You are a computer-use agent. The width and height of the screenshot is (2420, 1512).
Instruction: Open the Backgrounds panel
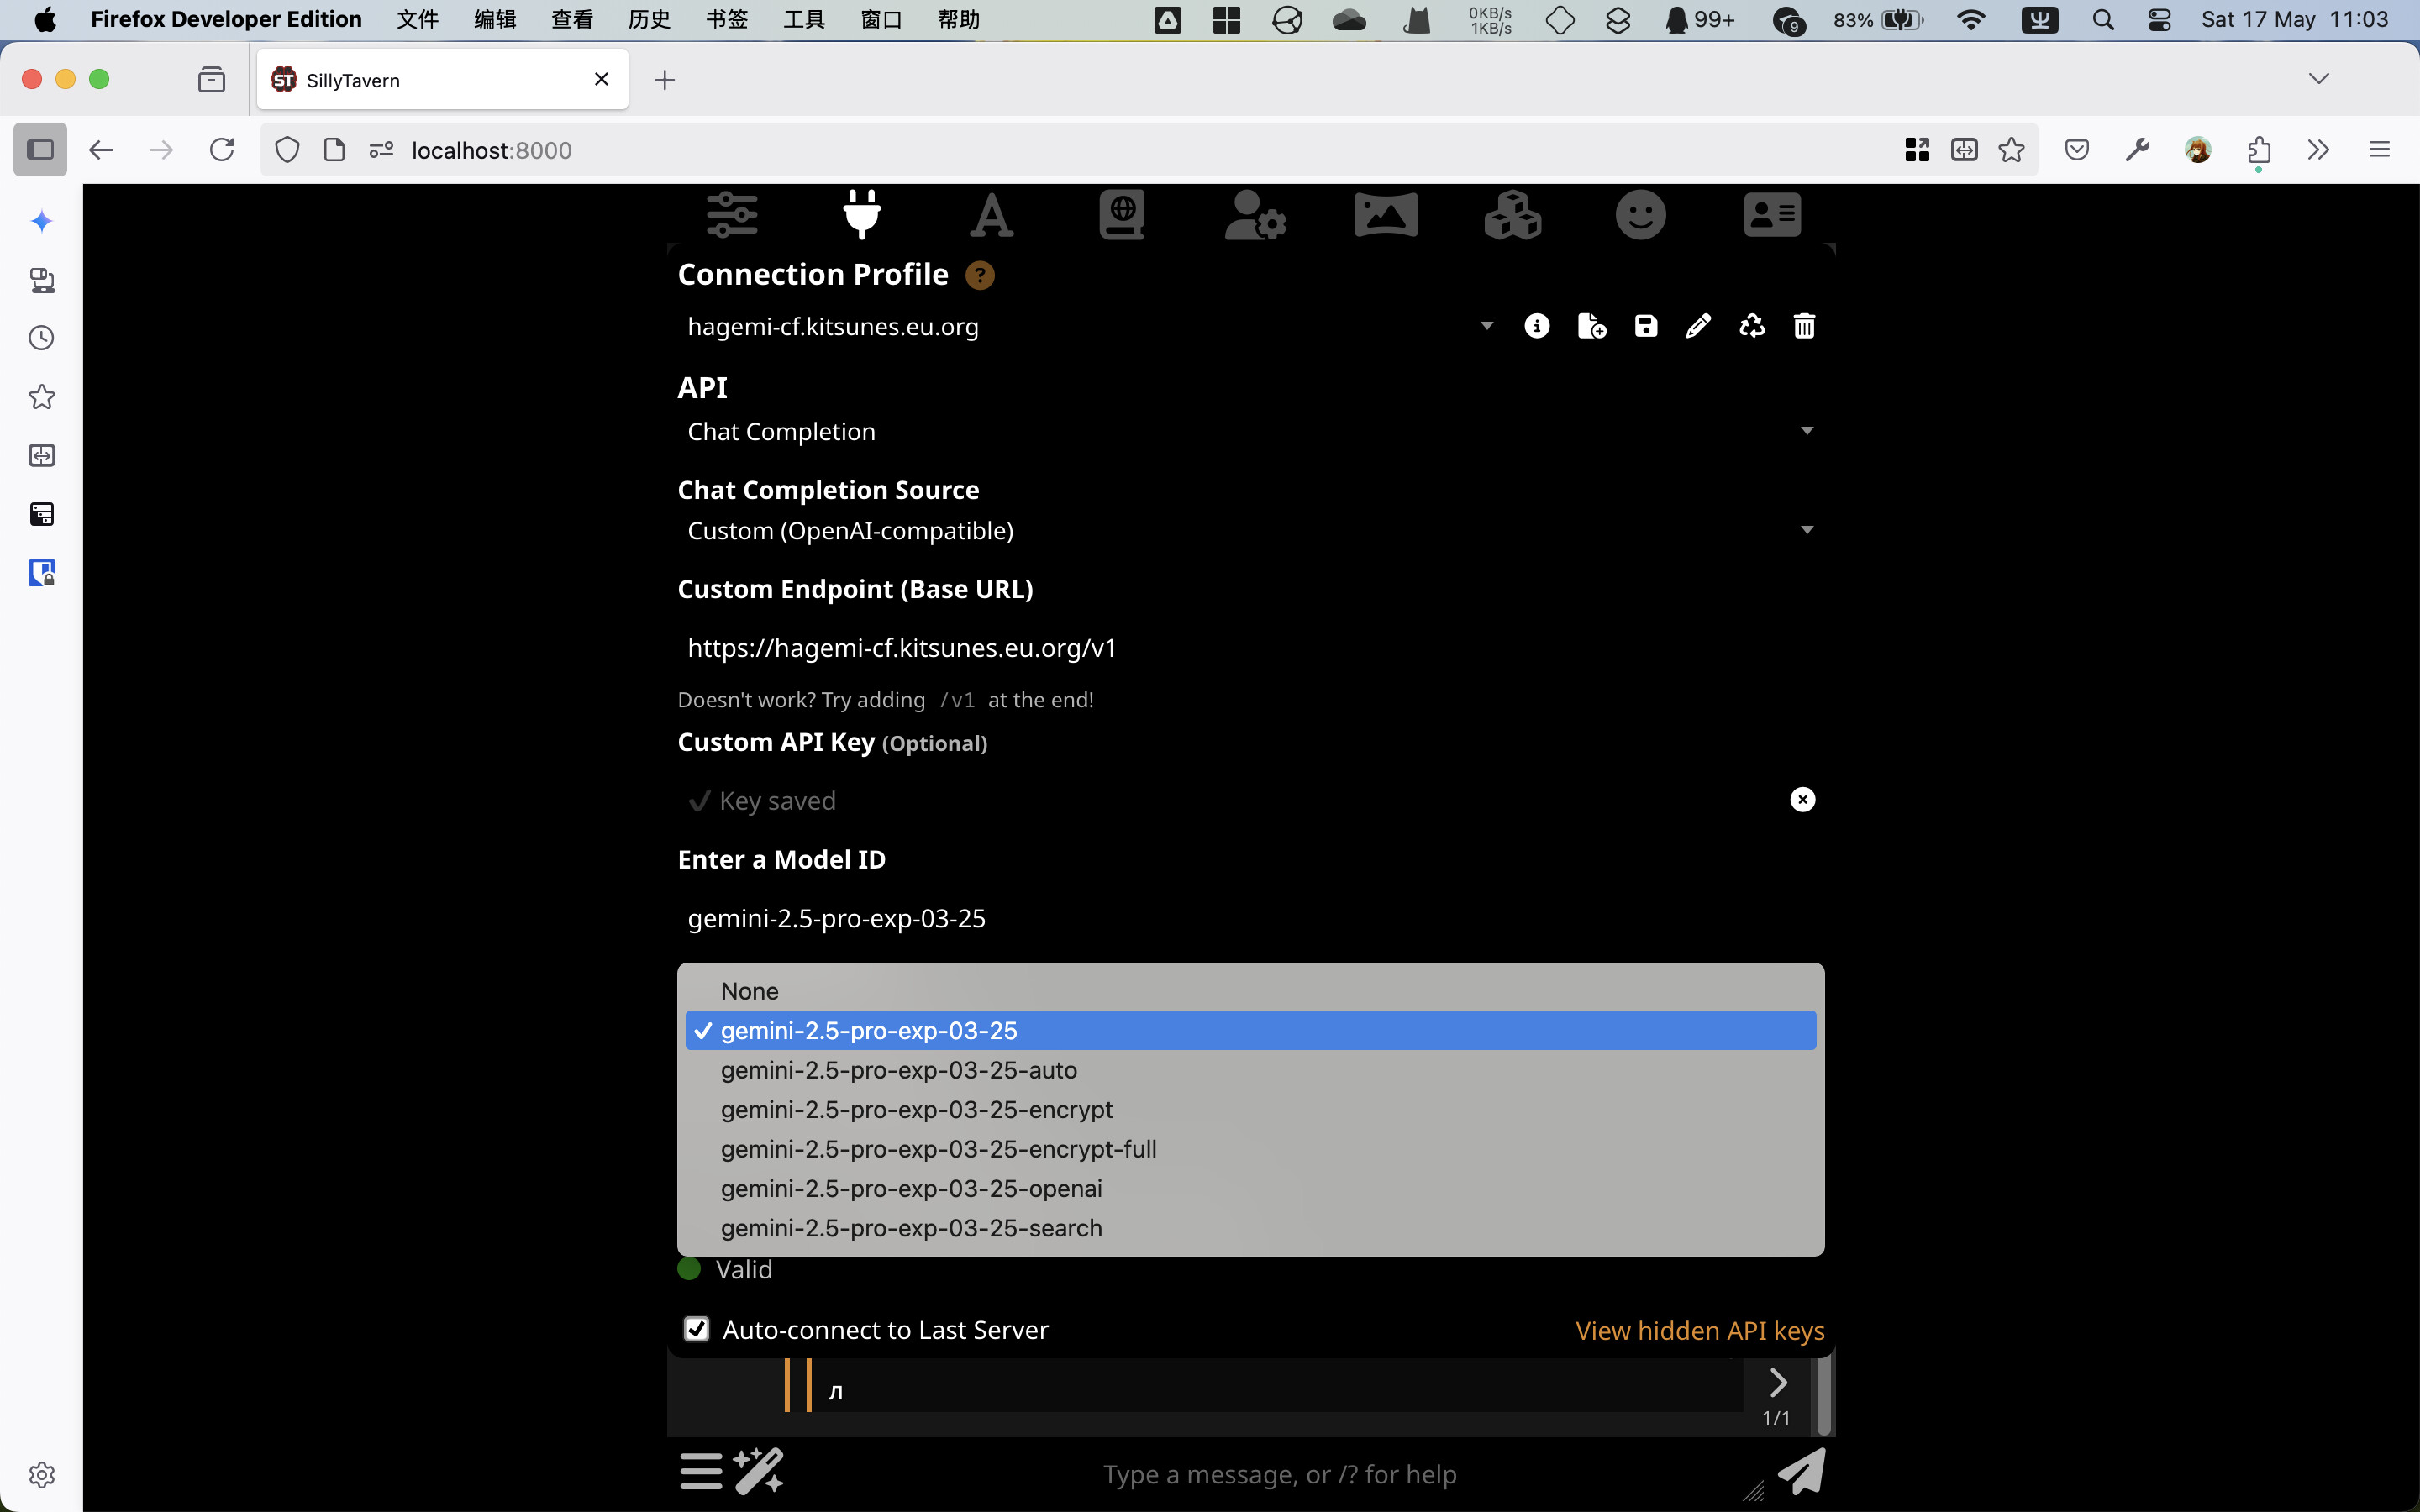pos(1386,214)
